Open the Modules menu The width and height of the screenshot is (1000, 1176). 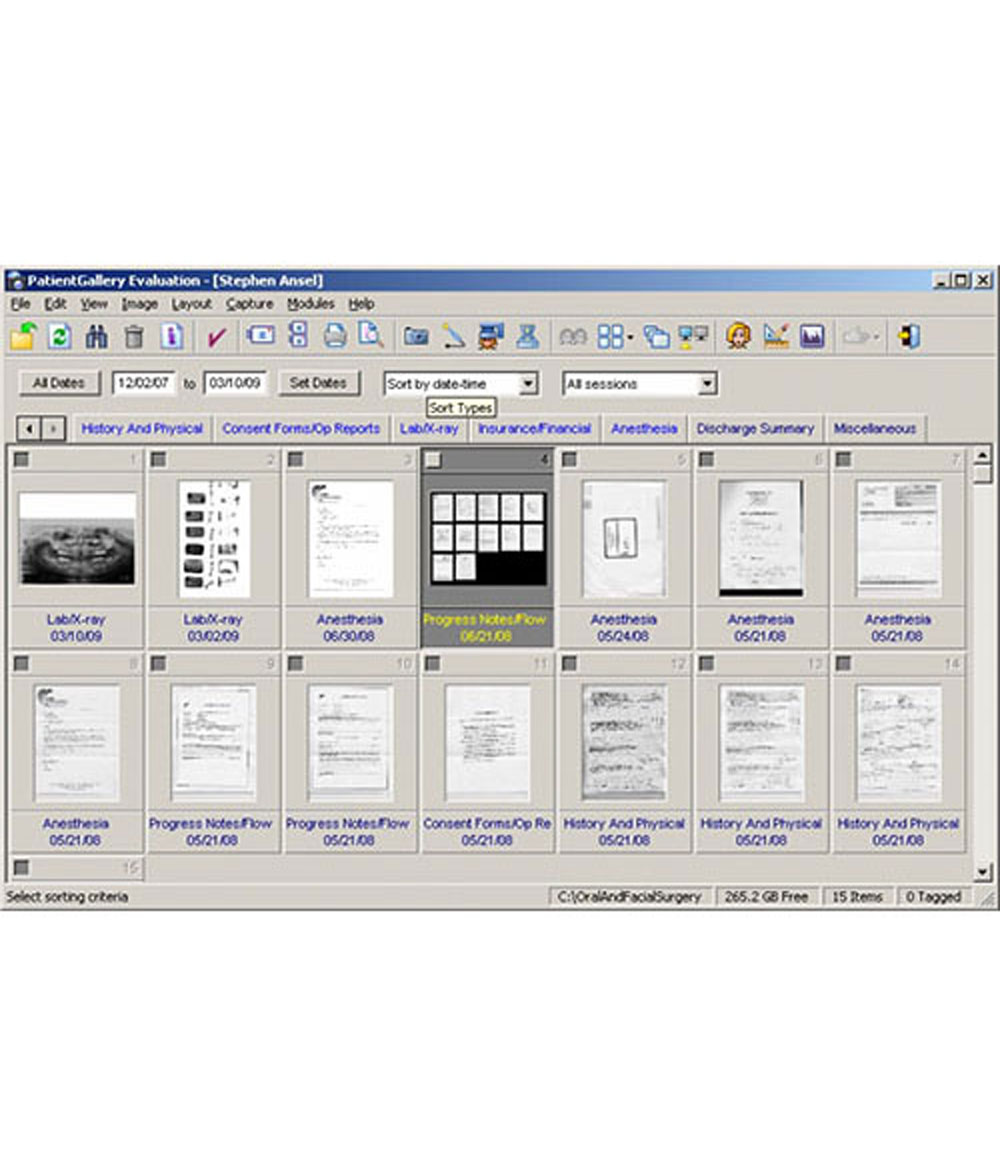(310, 304)
